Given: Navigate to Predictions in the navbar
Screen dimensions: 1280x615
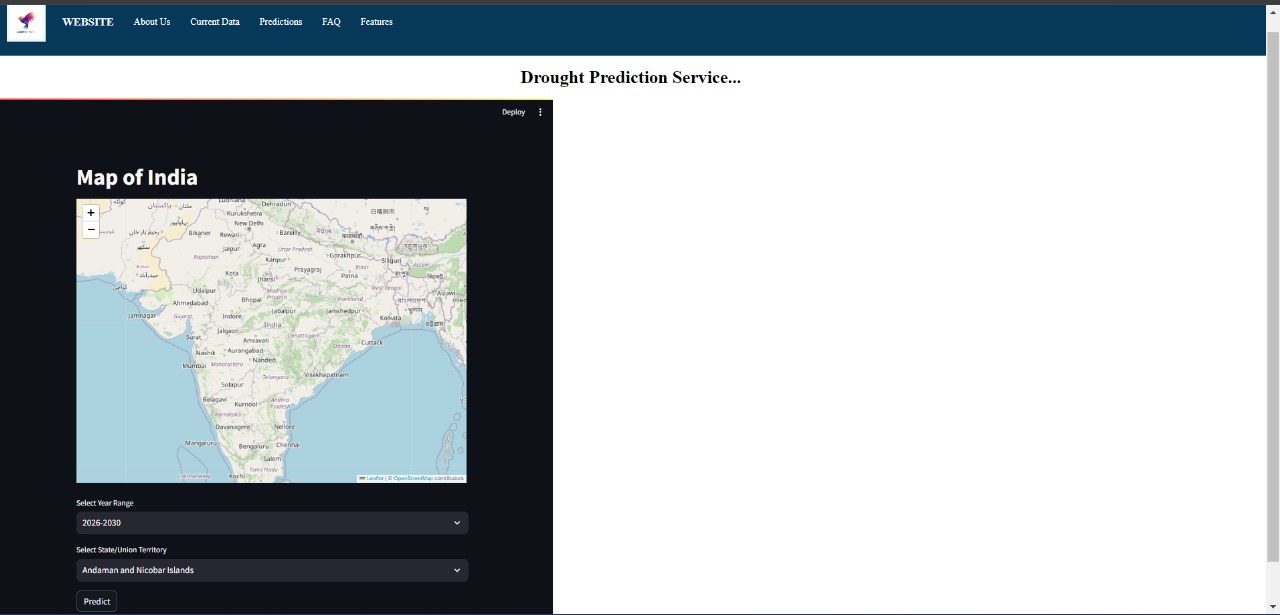Looking at the screenshot, I should 280,22.
